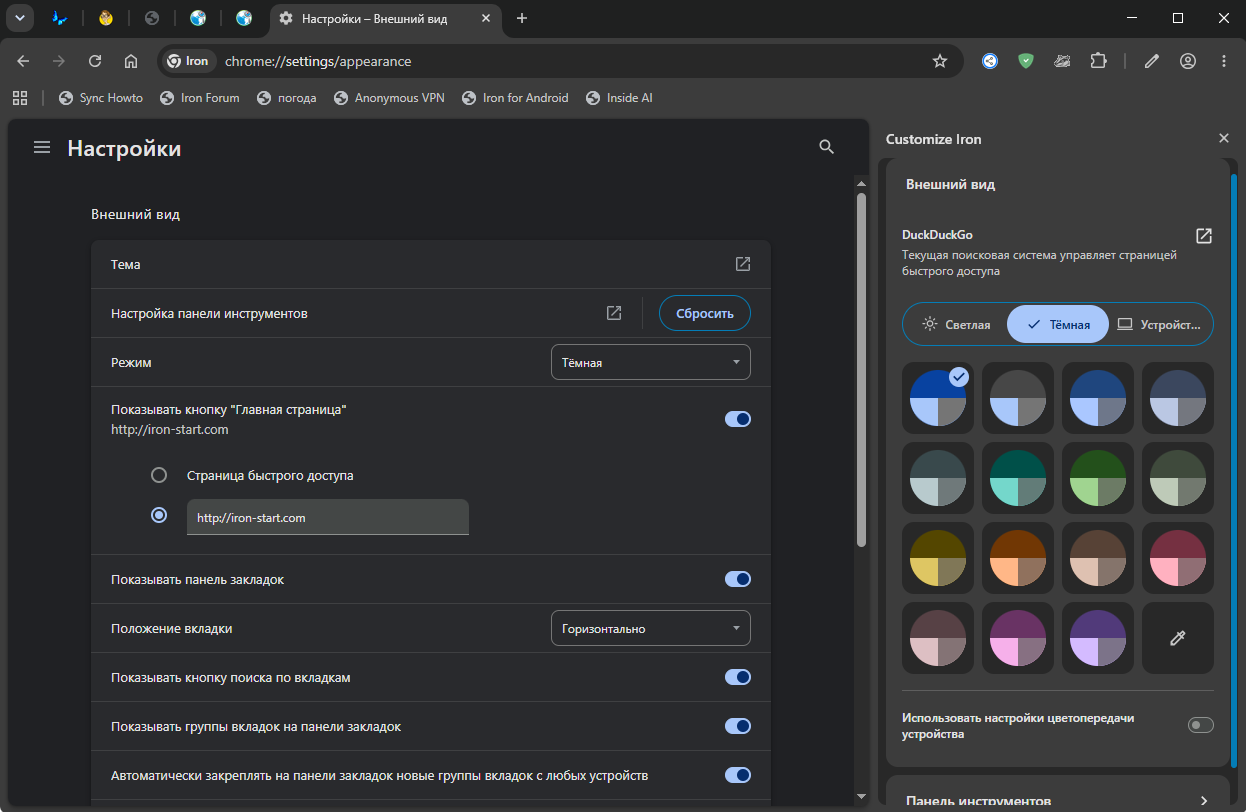
Task: Select the teal green color swatch
Action: pos(1018,478)
